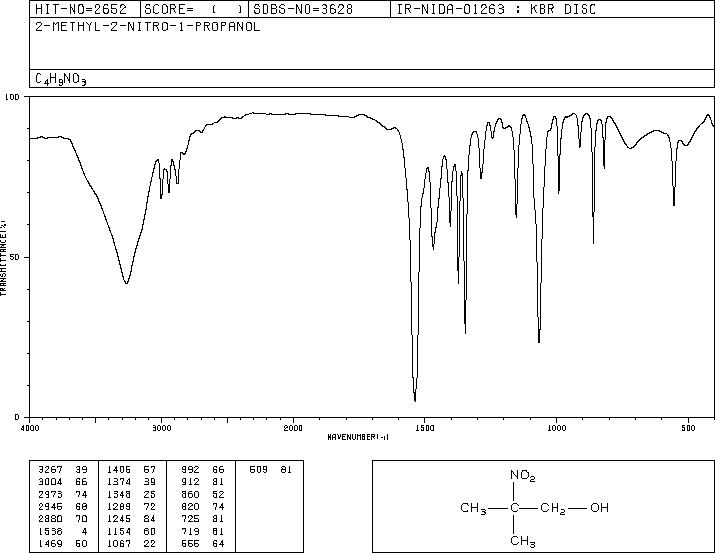Click the NO2 group in the structure
This screenshot has height=553, width=715.
pyautogui.click(x=522, y=475)
